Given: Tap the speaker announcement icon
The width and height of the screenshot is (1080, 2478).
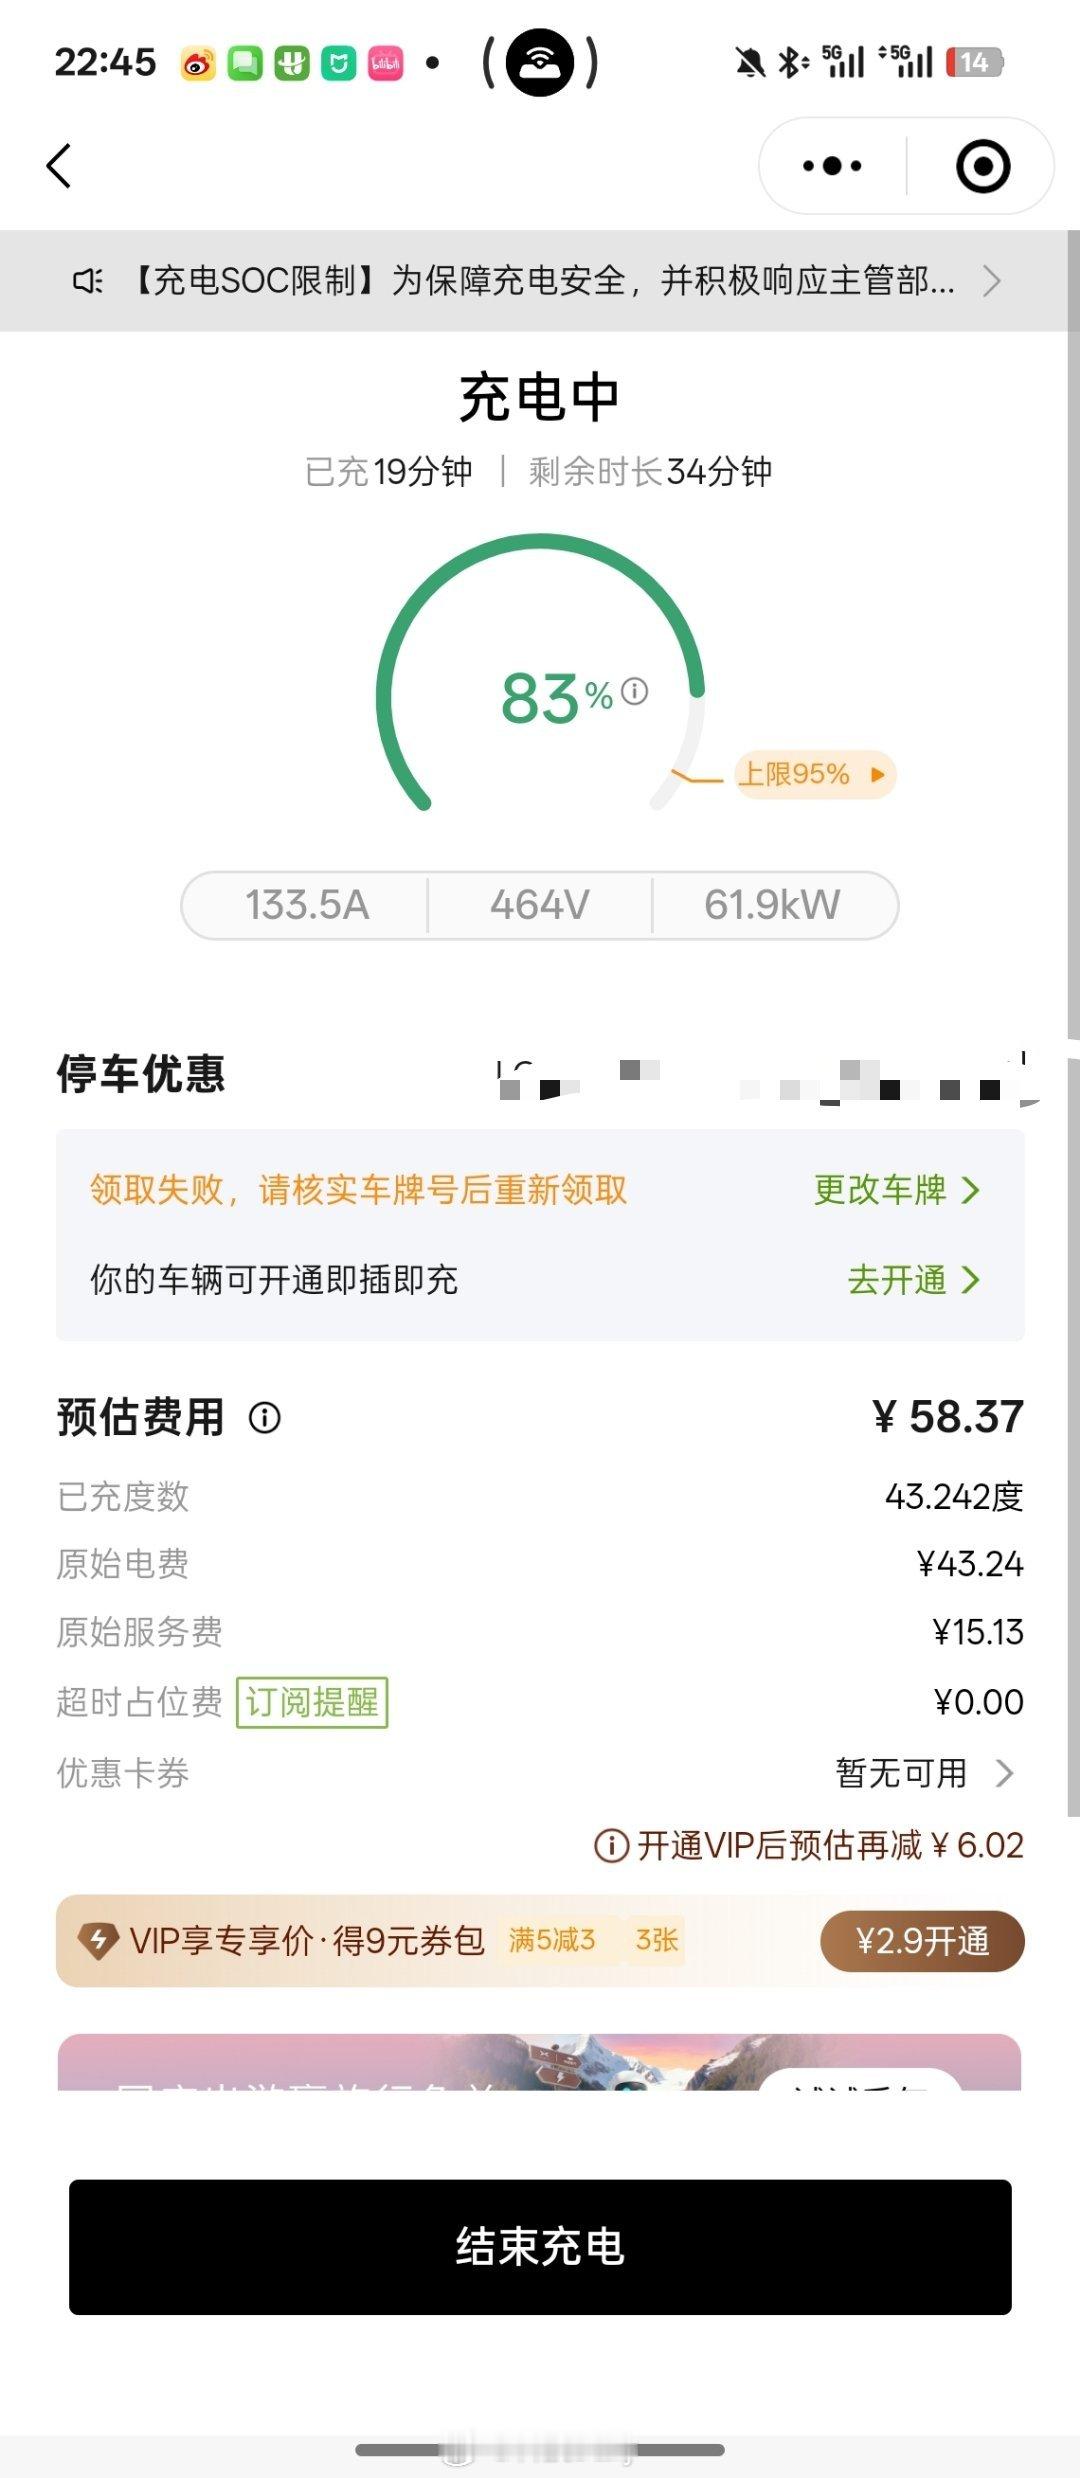Looking at the screenshot, I should (x=88, y=281).
